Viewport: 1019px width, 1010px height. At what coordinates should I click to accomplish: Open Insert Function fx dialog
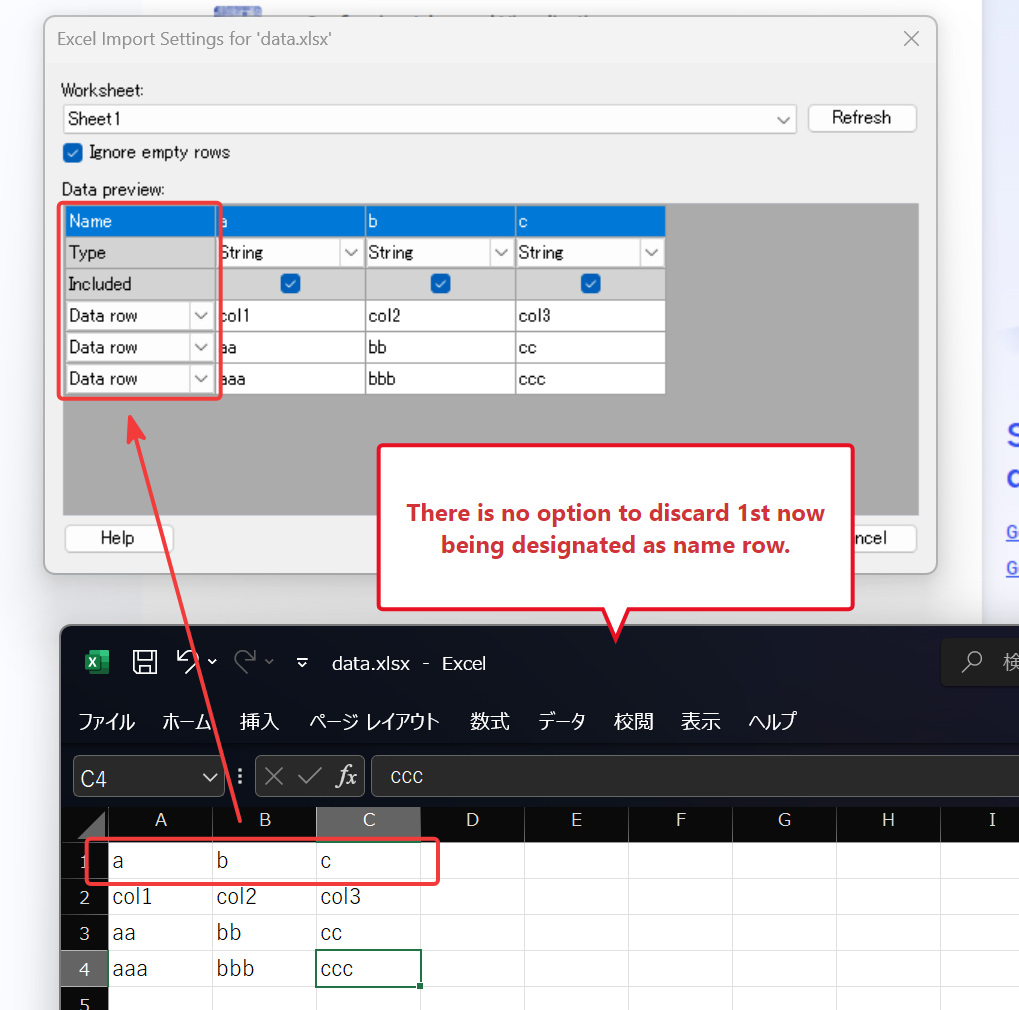tap(346, 776)
